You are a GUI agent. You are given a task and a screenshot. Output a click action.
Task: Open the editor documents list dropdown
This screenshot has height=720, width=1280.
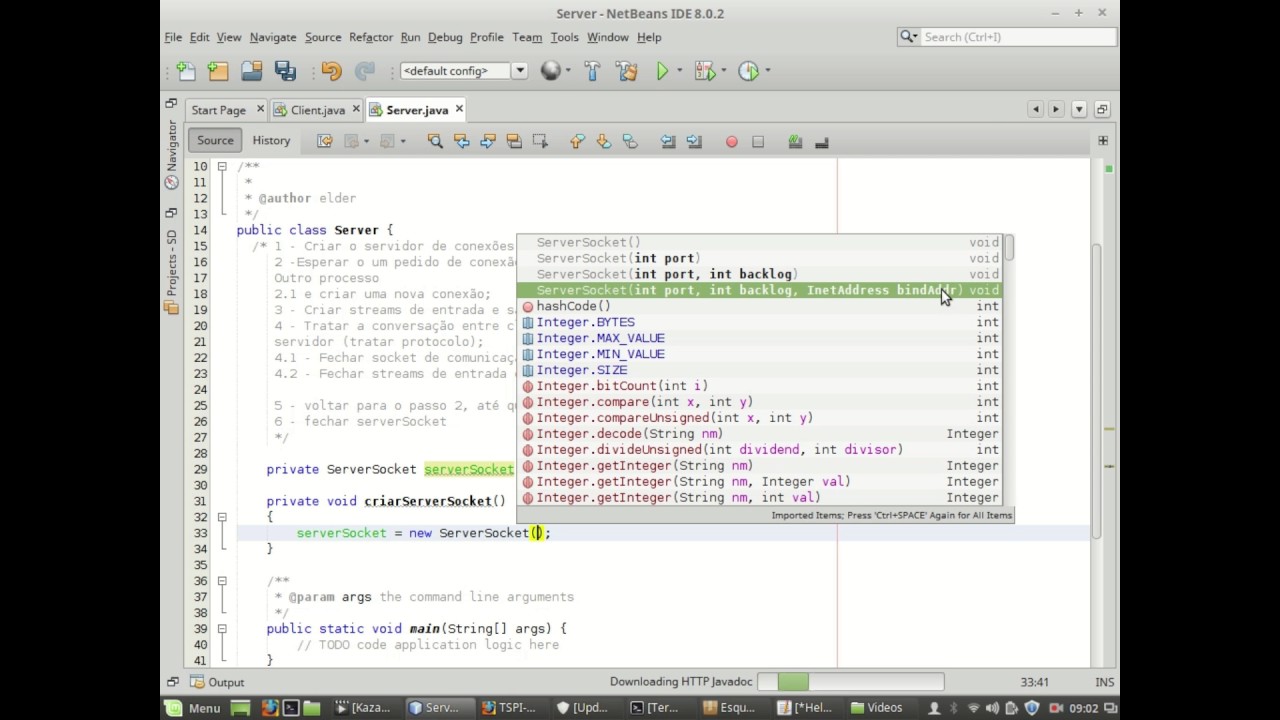click(1079, 110)
